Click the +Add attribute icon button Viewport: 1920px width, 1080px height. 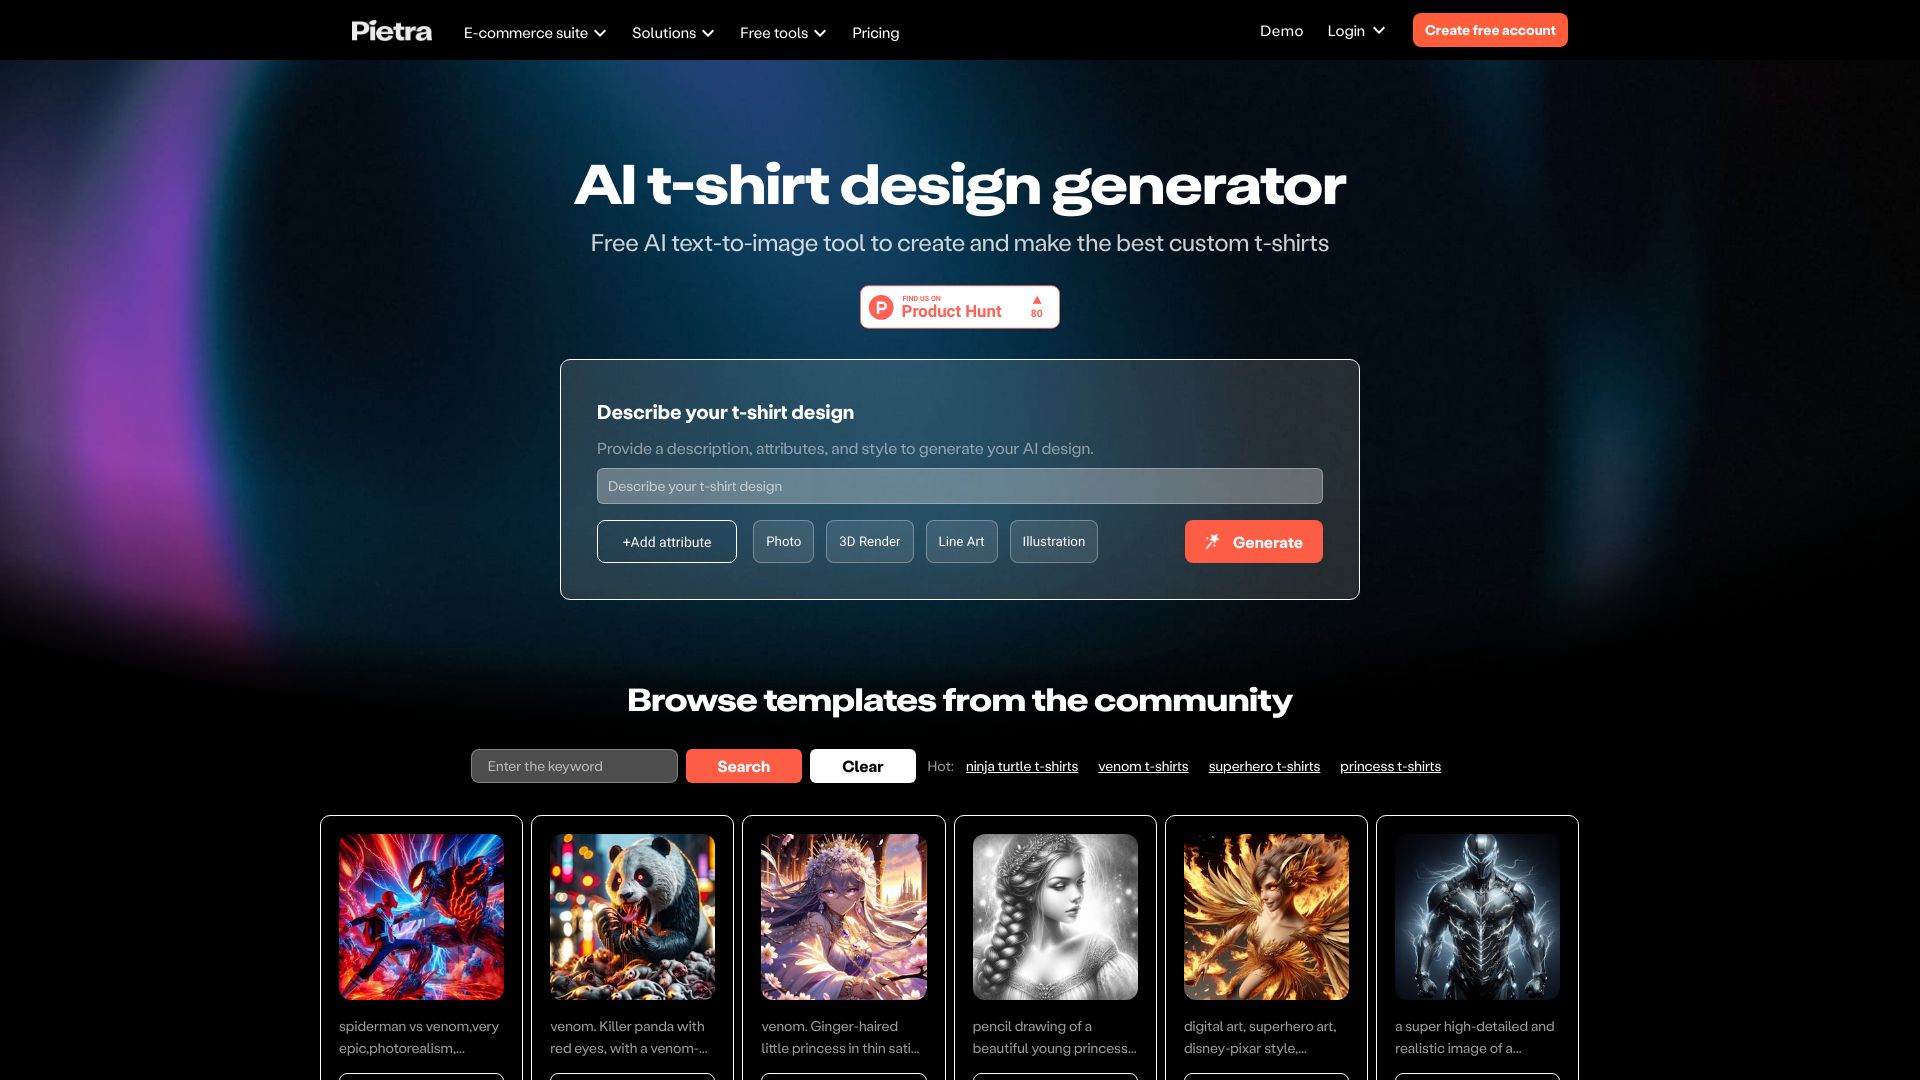pyautogui.click(x=666, y=541)
